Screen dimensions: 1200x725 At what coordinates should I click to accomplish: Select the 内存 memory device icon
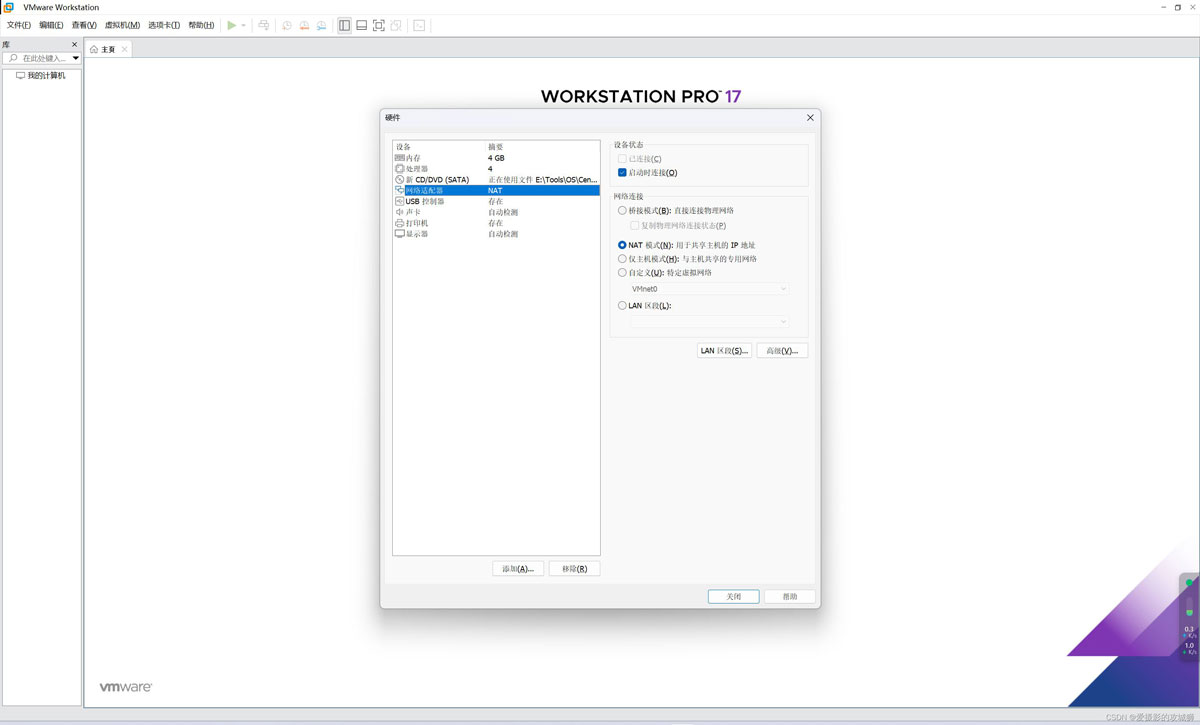coord(400,158)
